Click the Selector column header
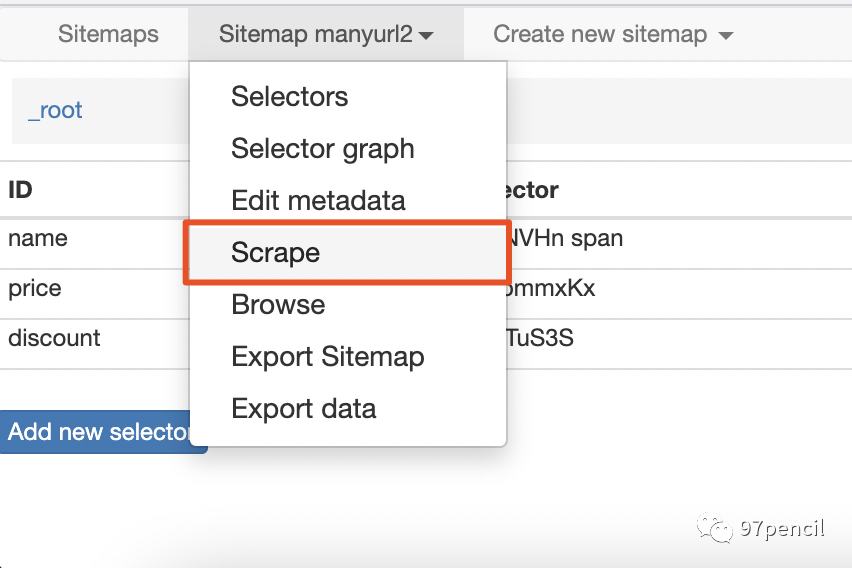This screenshot has height=568, width=852. pos(534,190)
